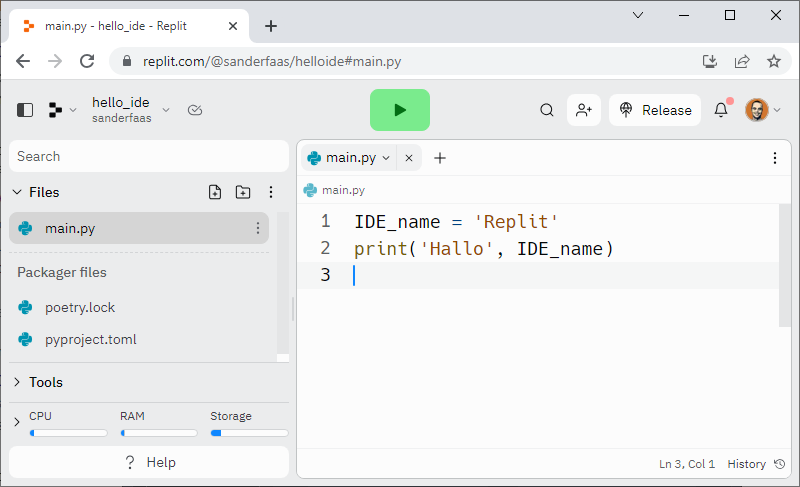Click the browser address bar URL
The width and height of the screenshot is (800, 487).
point(271,61)
